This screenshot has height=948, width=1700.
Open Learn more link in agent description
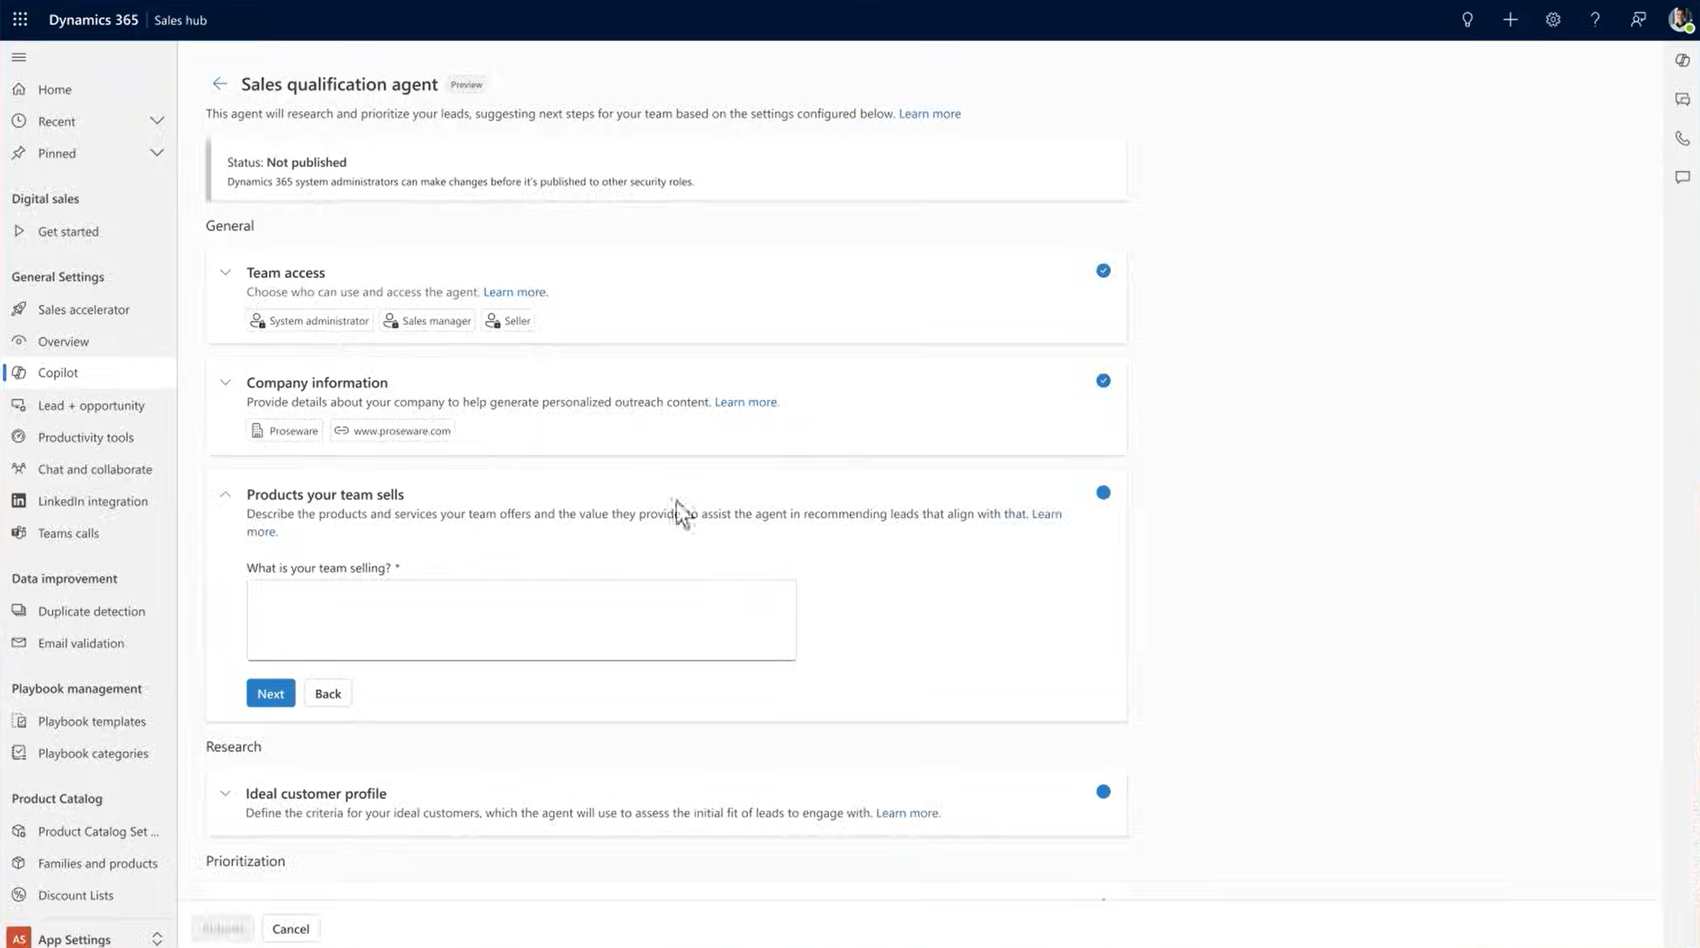coord(930,114)
